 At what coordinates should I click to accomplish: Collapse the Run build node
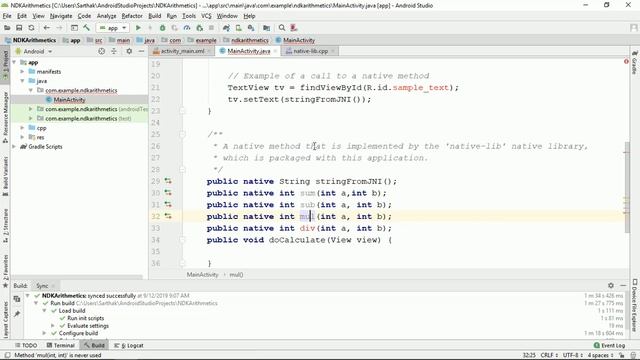[36, 303]
